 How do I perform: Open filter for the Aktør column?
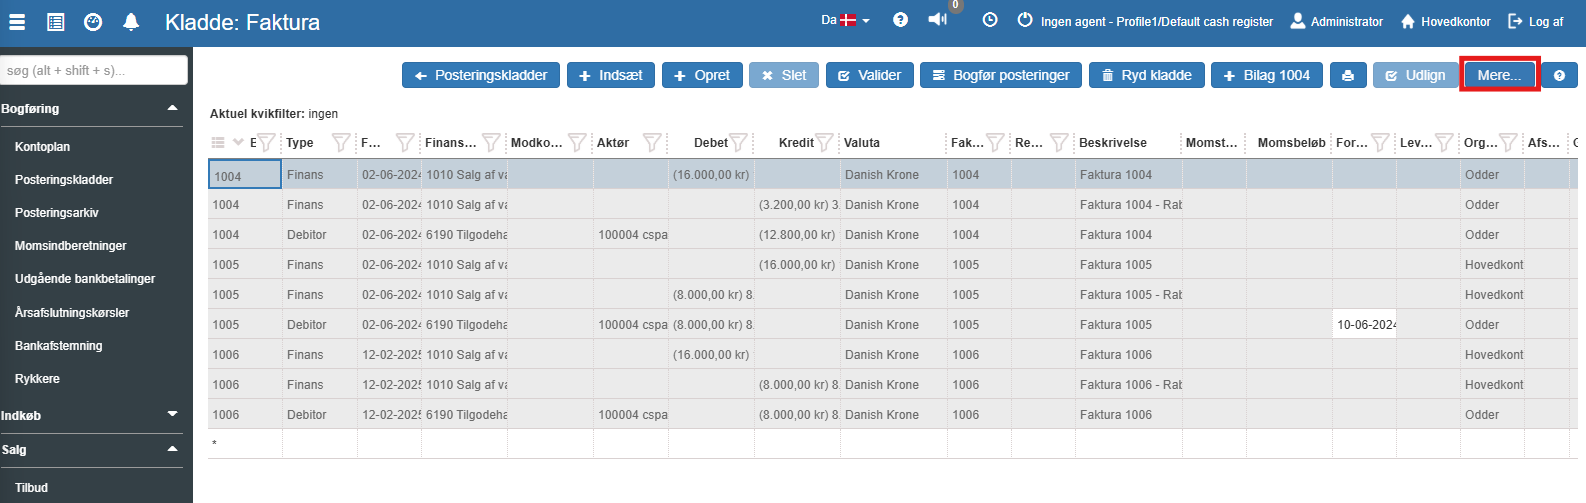coord(652,143)
